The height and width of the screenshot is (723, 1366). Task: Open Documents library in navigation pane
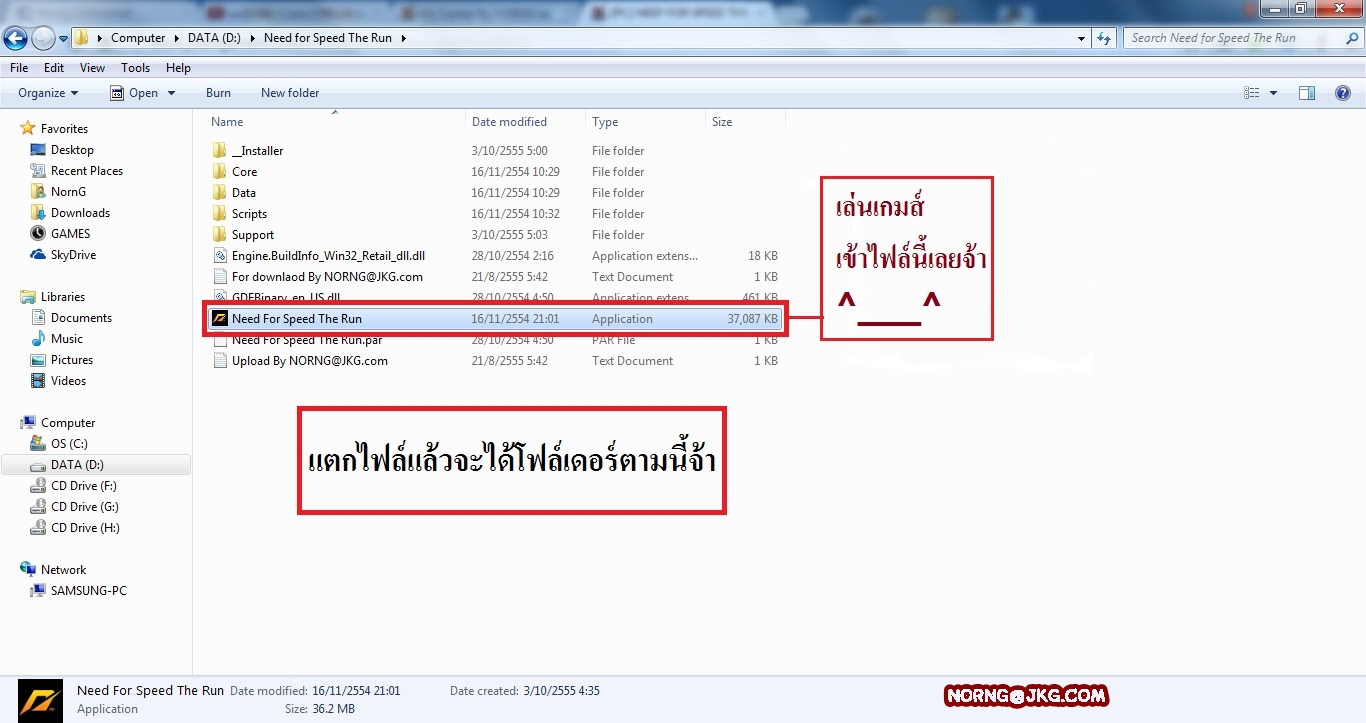pyautogui.click(x=81, y=318)
